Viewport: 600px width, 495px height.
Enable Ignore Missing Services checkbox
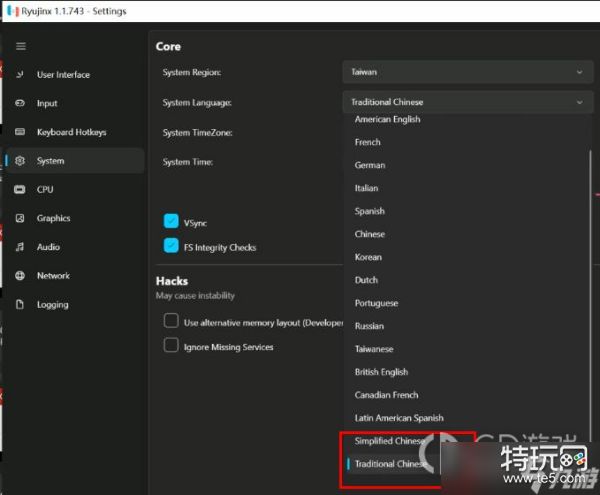click(171, 346)
